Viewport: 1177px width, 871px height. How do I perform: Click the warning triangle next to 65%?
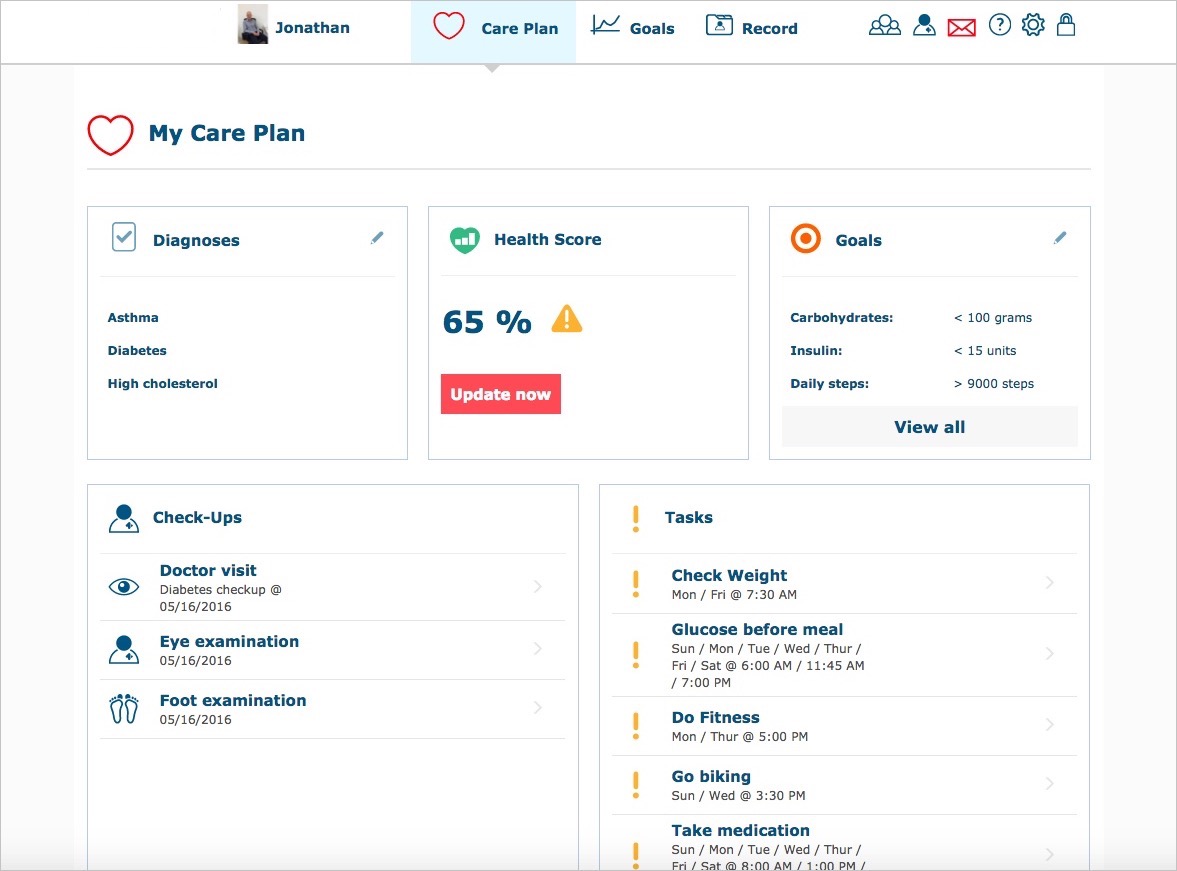pos(566,318)
